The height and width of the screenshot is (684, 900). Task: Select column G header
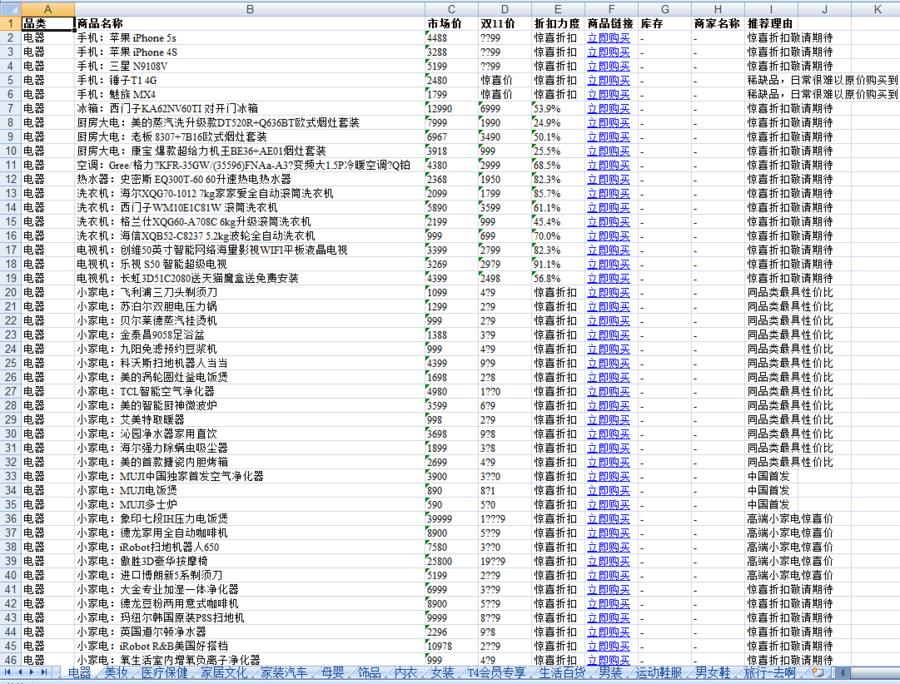click(x=665, y=9)
